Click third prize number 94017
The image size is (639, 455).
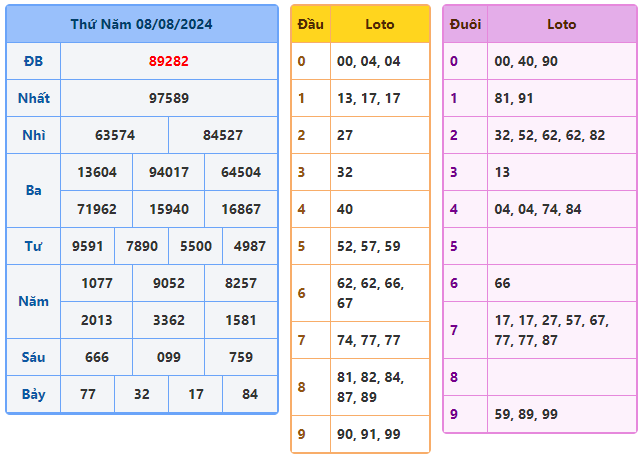tap(168, 172)
